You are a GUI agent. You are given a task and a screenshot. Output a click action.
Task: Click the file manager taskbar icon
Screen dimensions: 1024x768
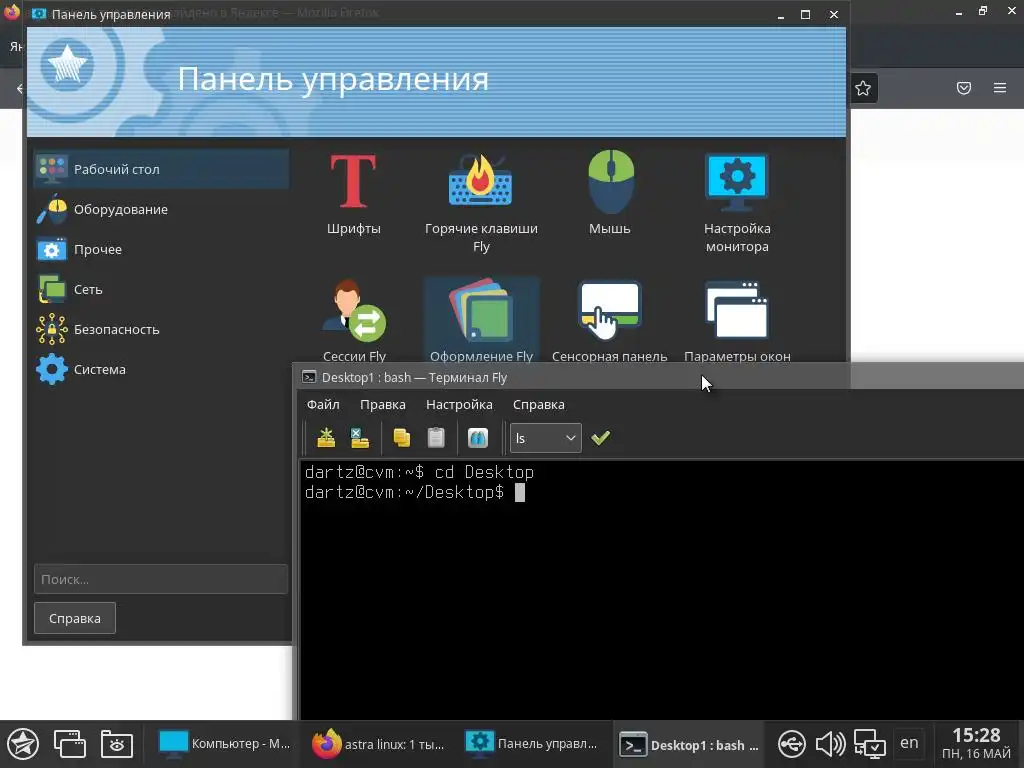117,744
